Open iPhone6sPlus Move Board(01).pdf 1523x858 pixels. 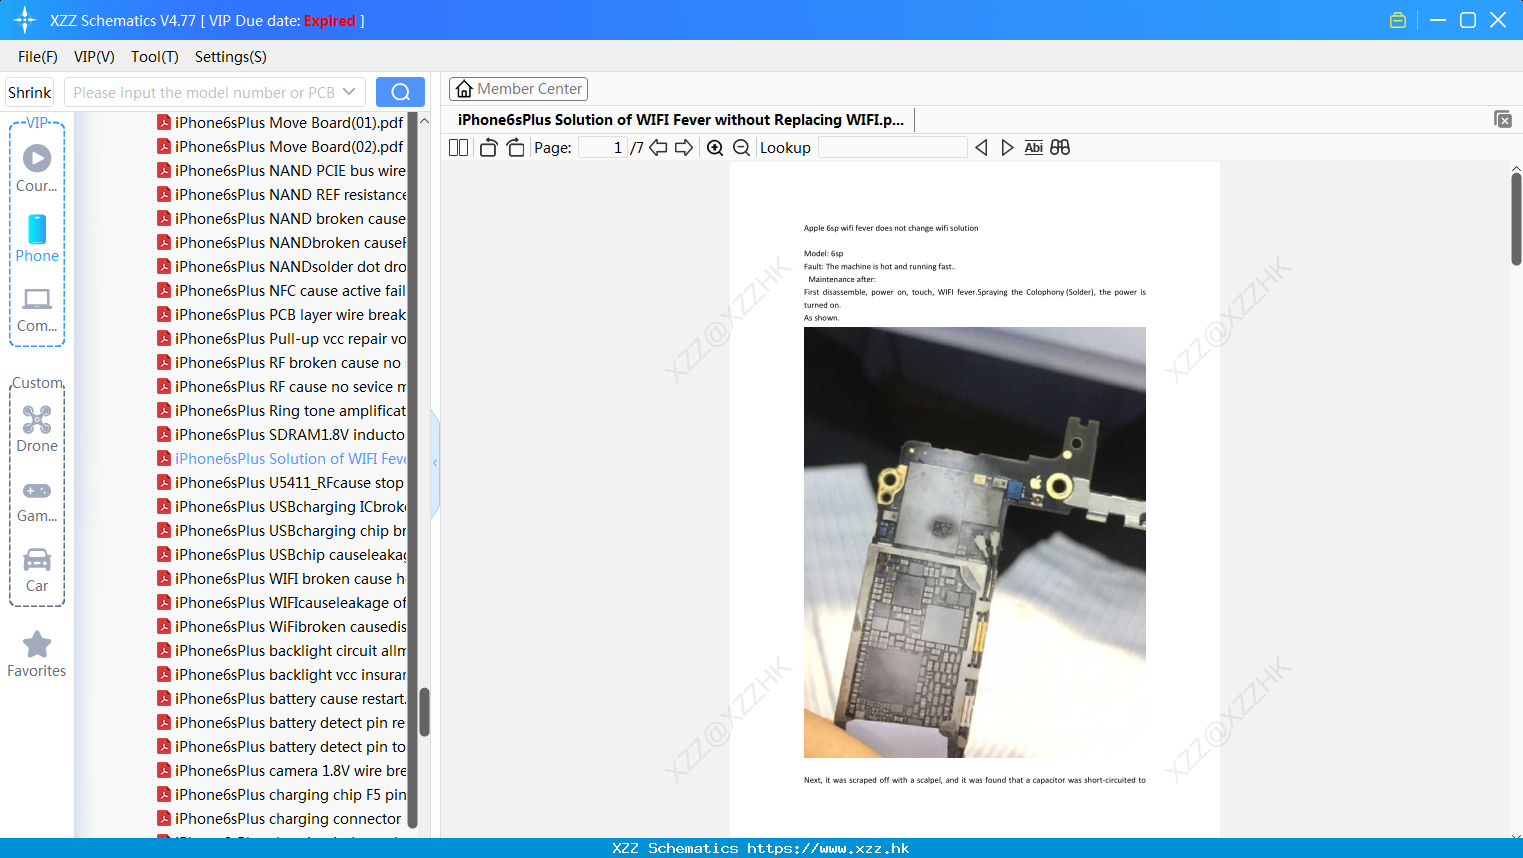[280, 123]
